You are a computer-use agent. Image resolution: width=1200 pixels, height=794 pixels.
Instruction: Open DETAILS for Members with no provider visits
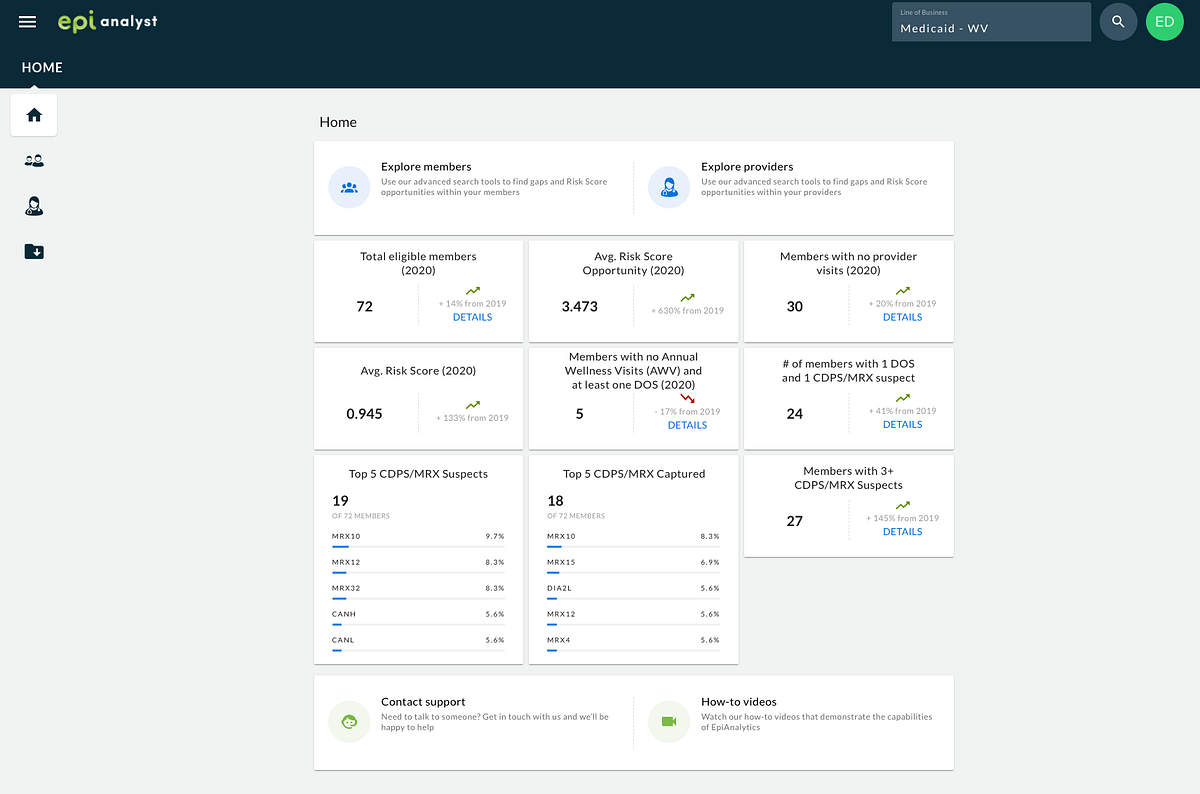(x=902, y=317)
